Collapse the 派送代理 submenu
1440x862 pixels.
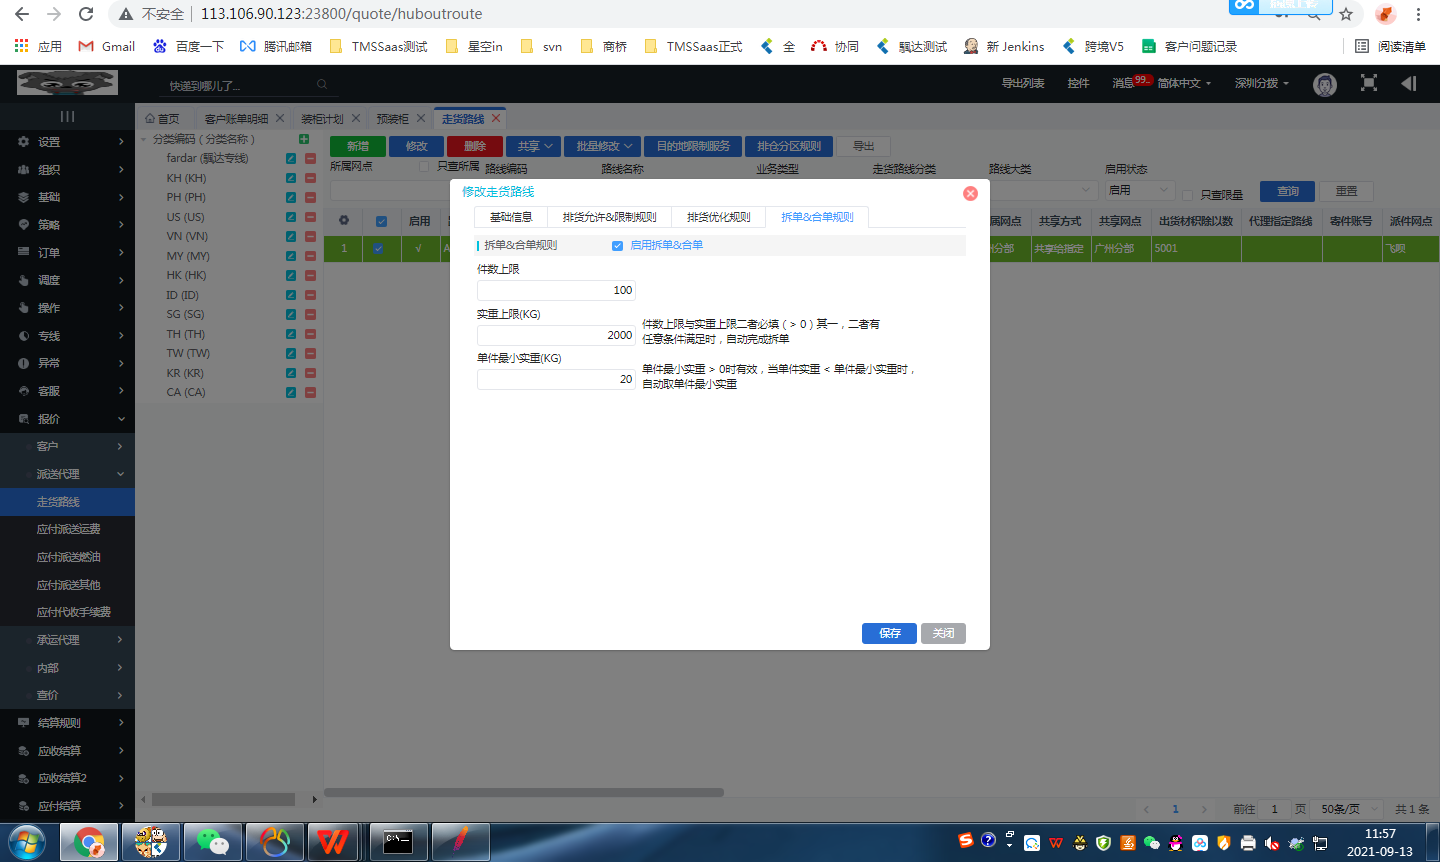pos(67,474)
